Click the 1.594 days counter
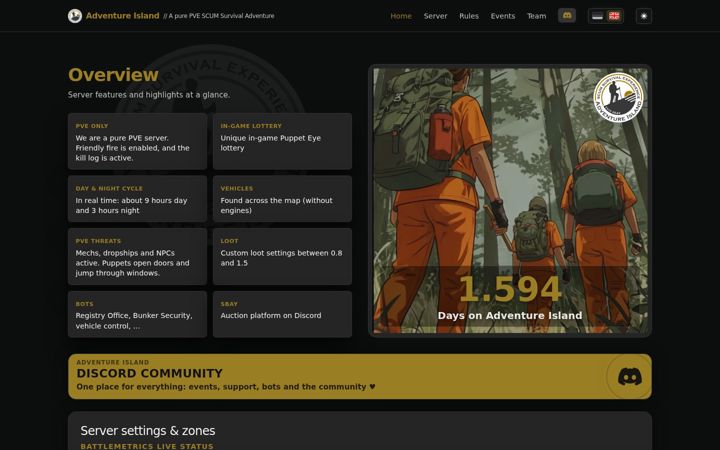This screenshot has height=450, width=720. point(510,289)
